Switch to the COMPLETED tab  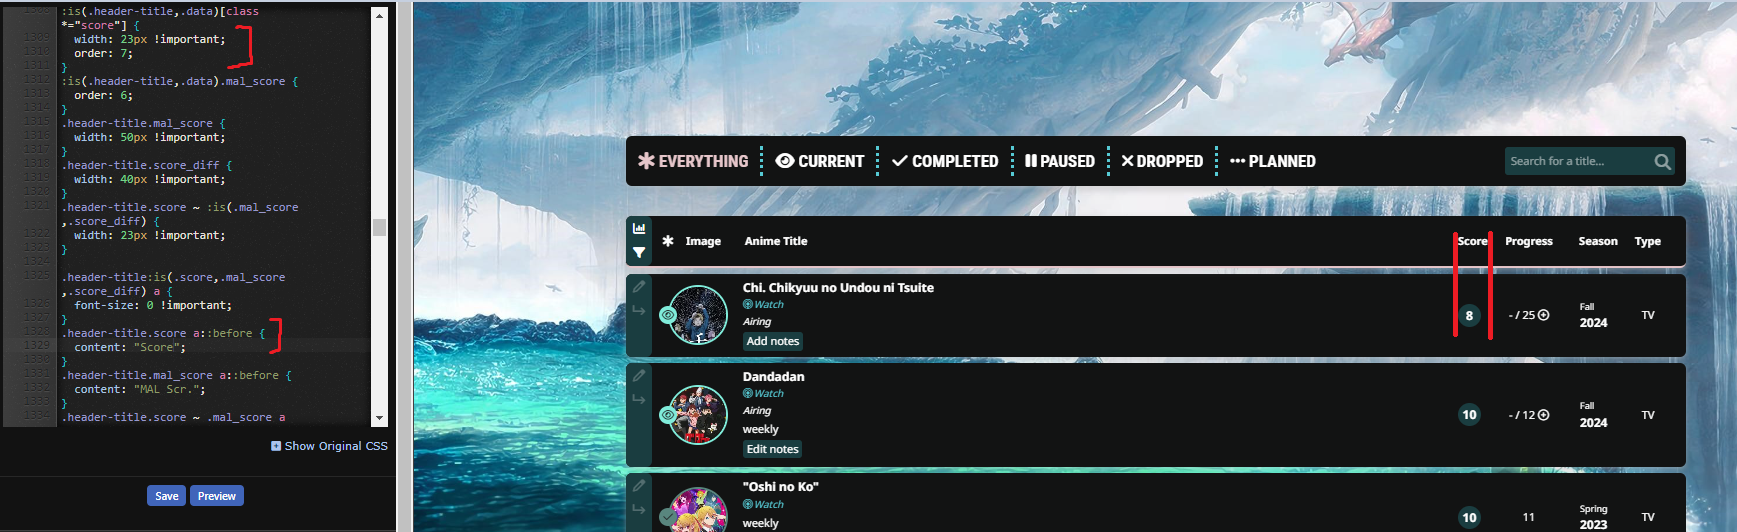(x=945, y=161)
